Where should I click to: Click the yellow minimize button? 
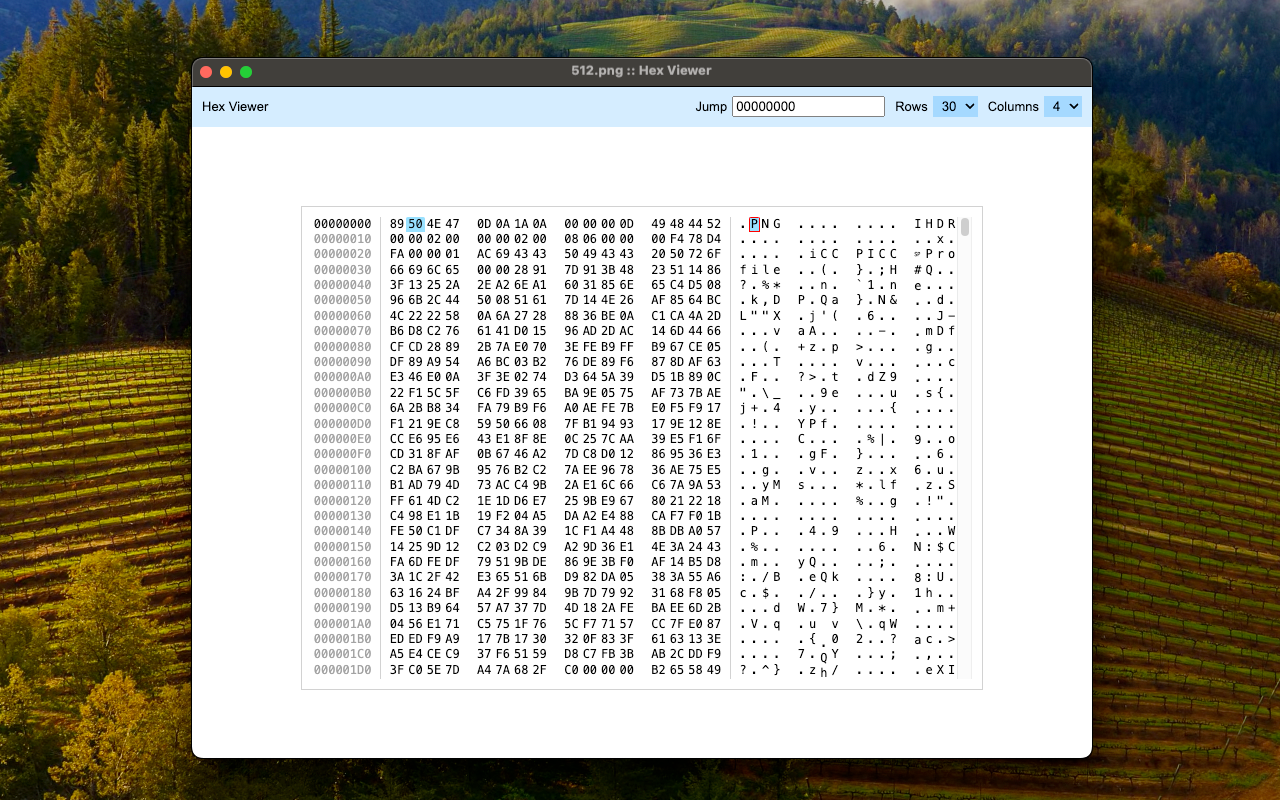tap(225, 72)
